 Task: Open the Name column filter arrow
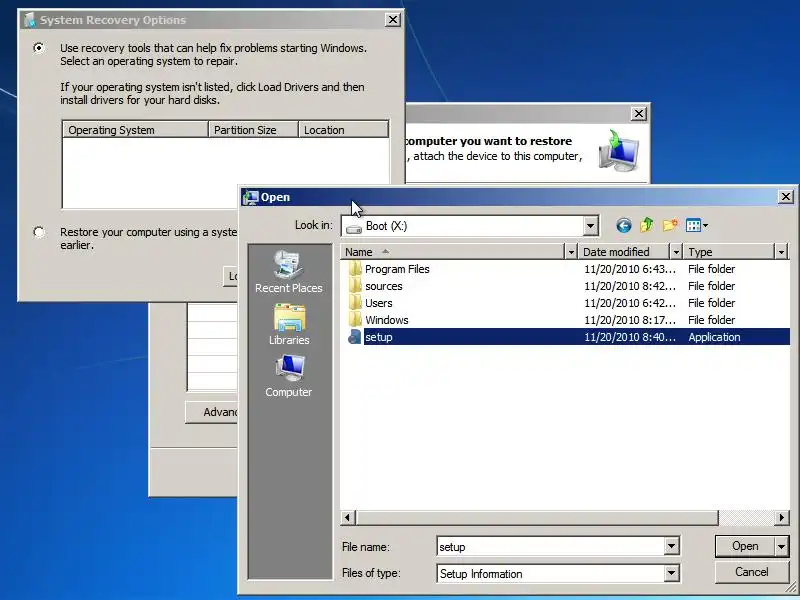[x=571, y=252]
